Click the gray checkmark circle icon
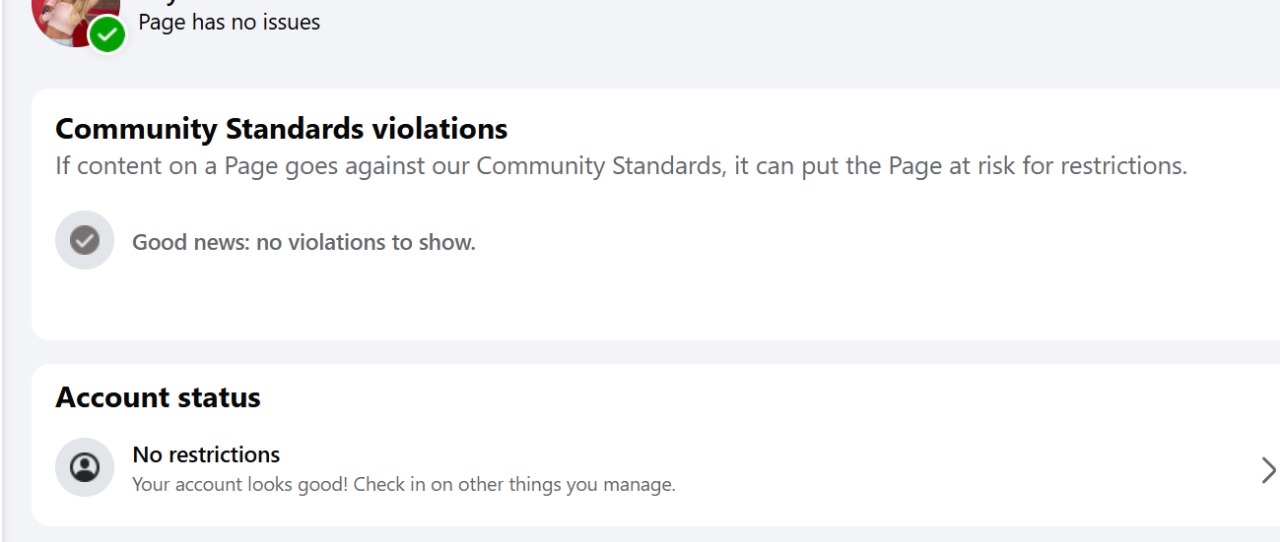 [x=85, y=240]
